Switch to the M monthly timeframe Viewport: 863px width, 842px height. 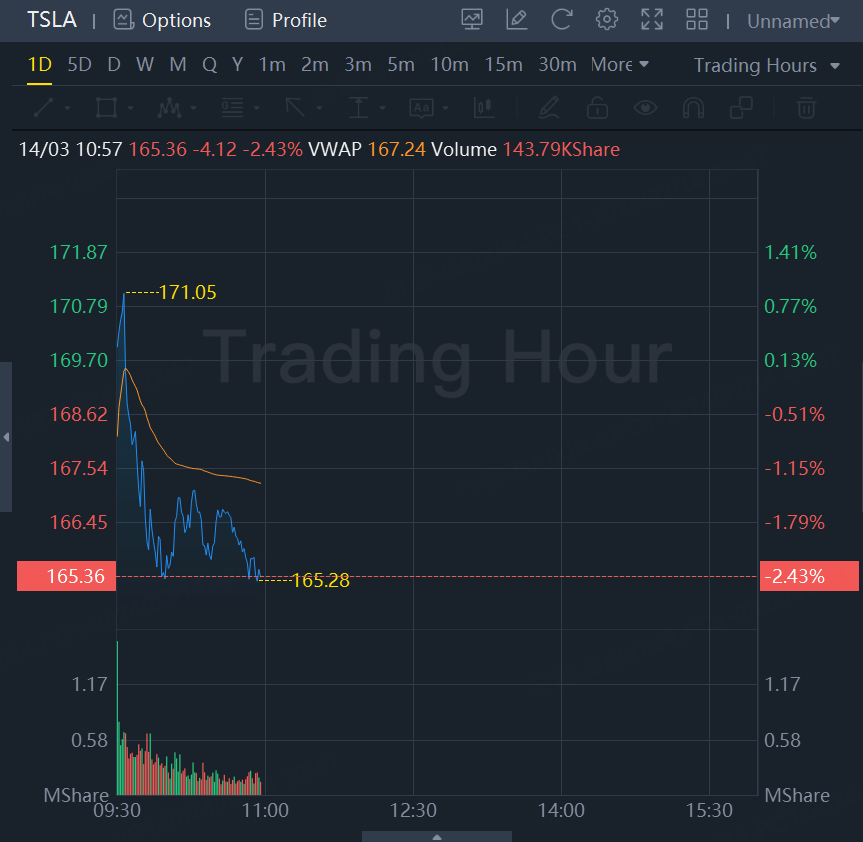tap(178, 65)
